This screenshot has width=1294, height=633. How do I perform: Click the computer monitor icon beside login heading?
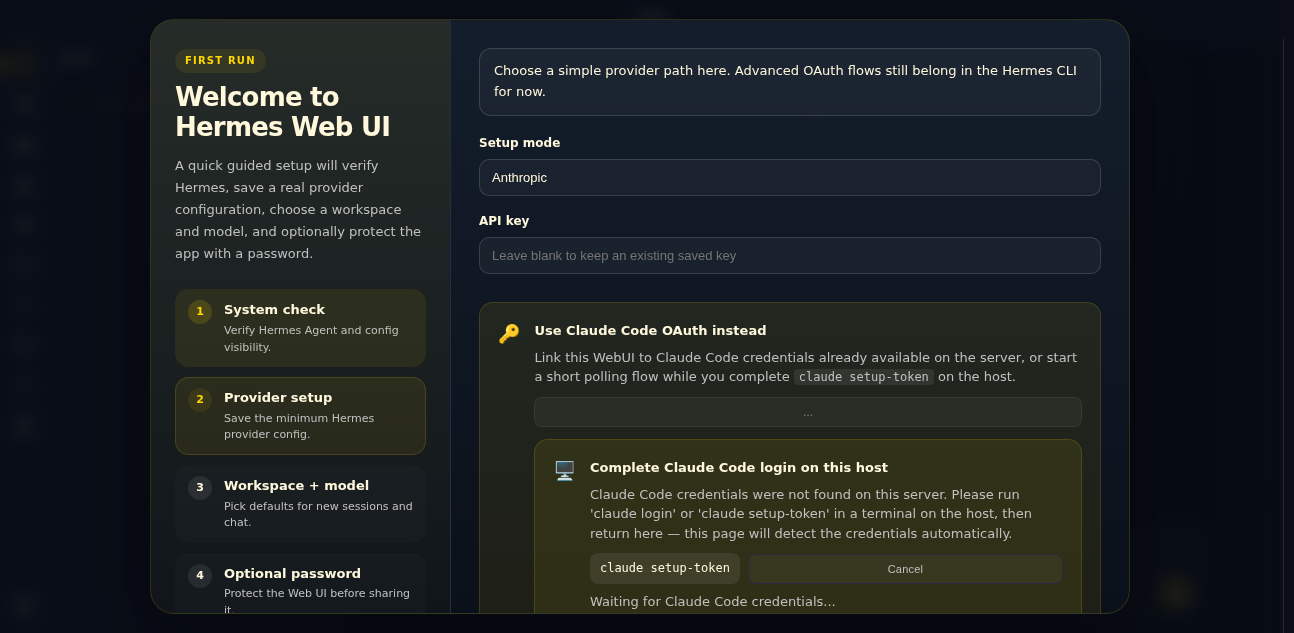(x=565, y=470)
